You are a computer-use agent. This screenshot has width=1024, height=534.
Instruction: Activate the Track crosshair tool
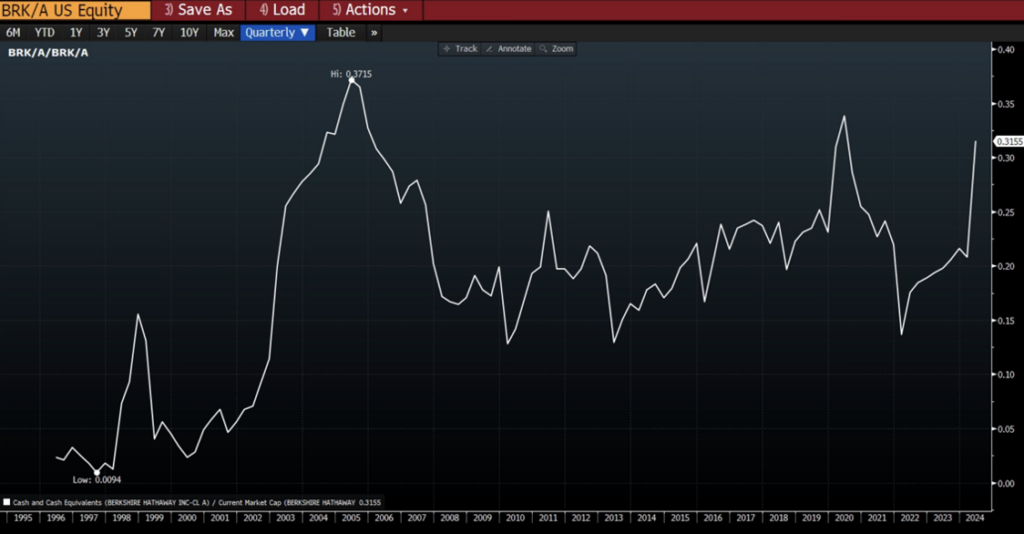point(460,48)
